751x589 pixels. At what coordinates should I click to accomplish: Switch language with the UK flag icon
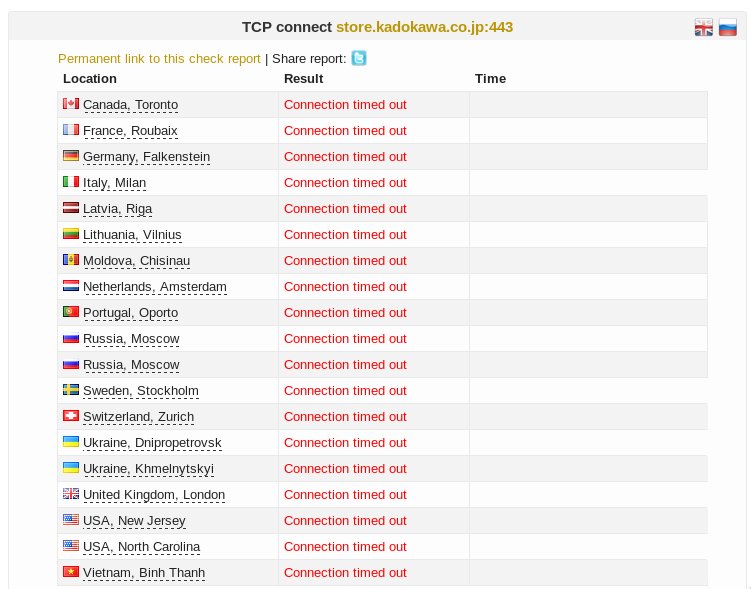(704, 28)
